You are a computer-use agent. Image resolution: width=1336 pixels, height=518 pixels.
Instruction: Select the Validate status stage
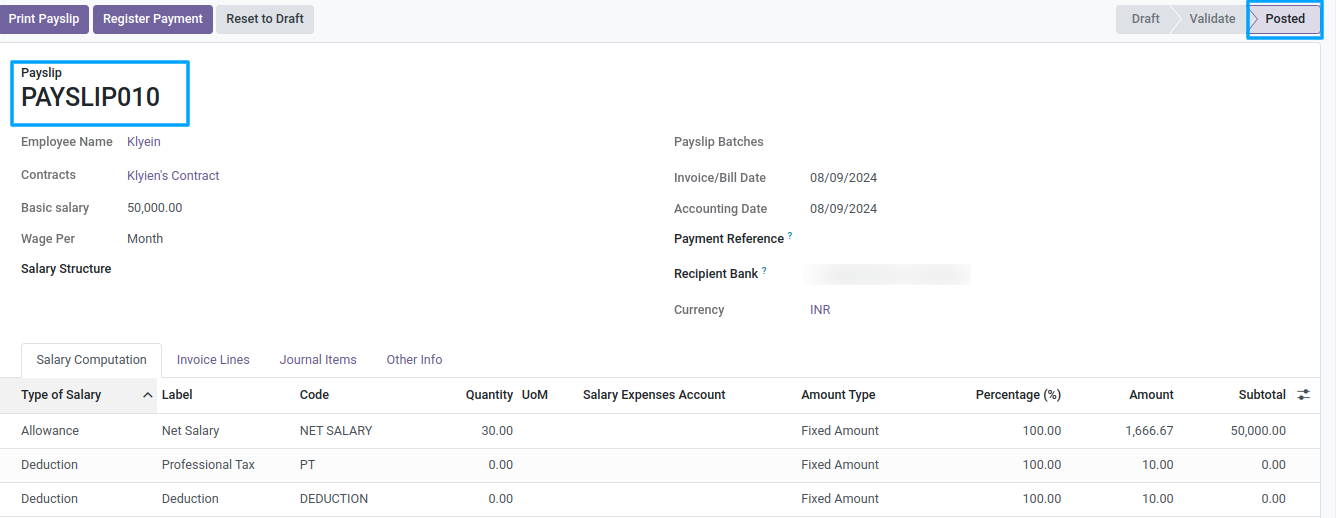[1212, 19]
